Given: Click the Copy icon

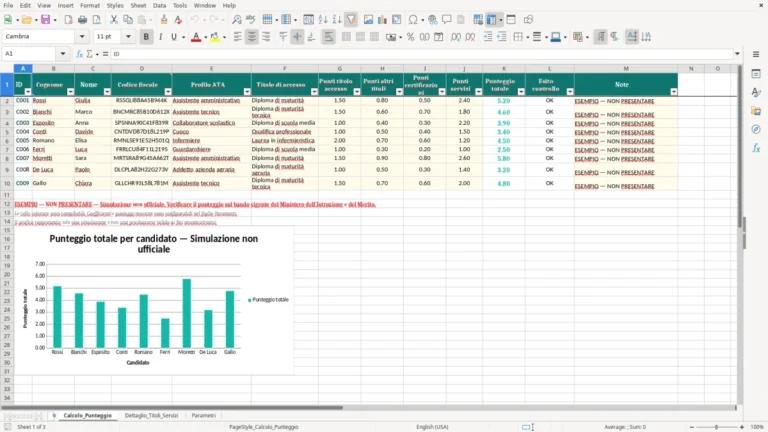Looking at the screenshot, I should pyautogui.click(x=128, y=20).
